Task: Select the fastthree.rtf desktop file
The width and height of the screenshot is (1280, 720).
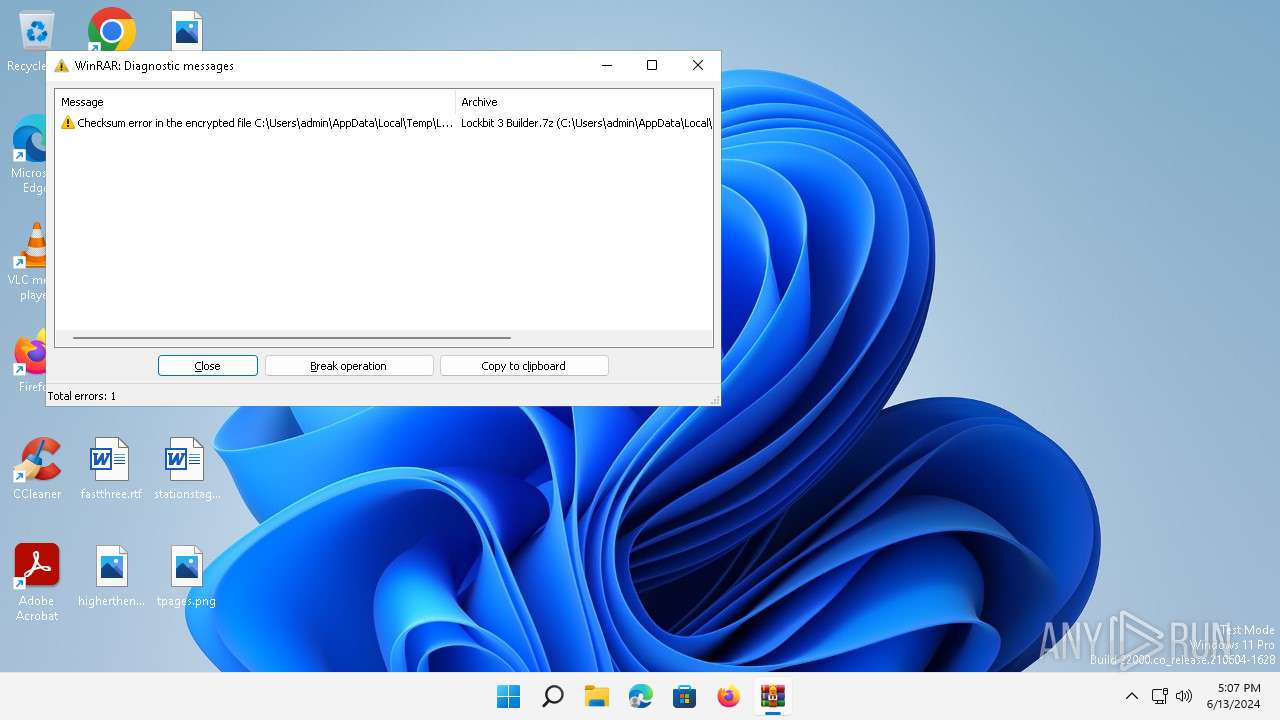Action: (111, 468)
